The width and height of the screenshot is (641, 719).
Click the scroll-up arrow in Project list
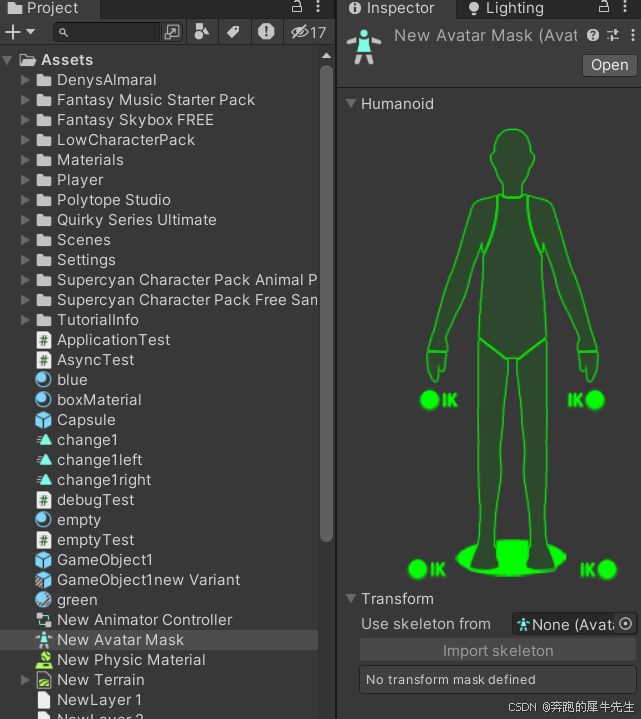click(x=326, y=56)
